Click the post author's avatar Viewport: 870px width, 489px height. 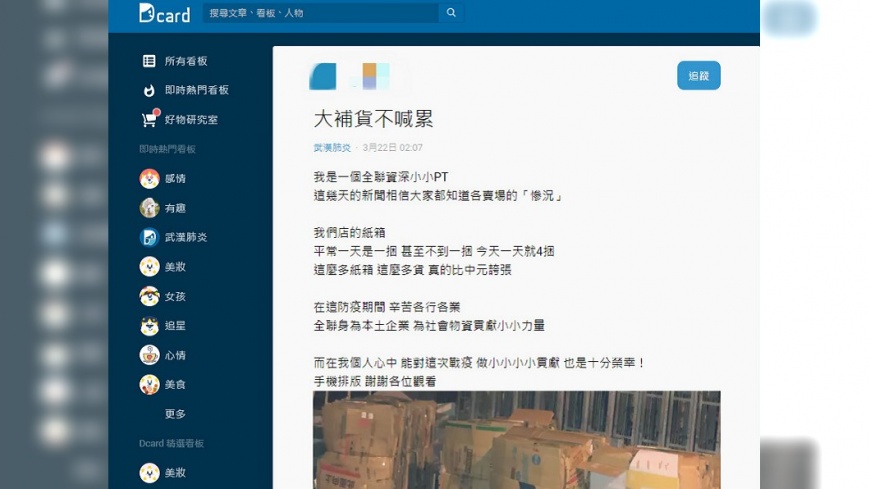322,76
